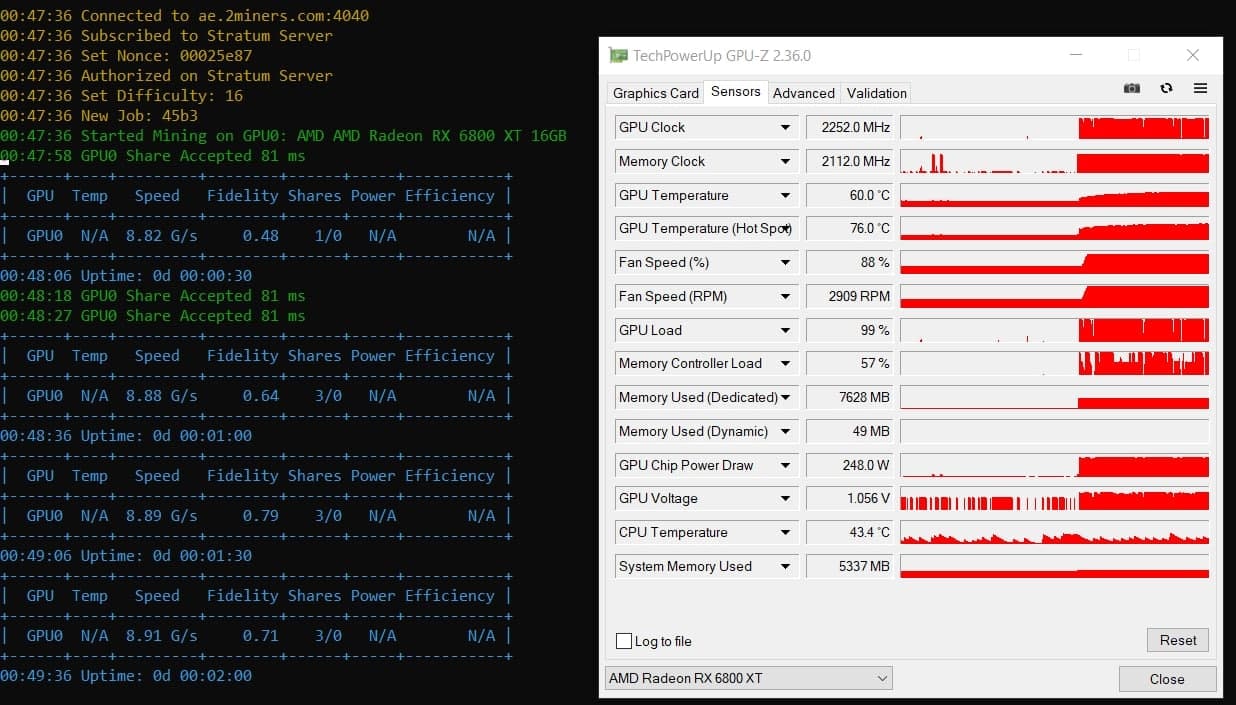1236x705 pixels.
Task: Click the GPU Voltage value 1.056 V
Action: [x=849, y=498]
